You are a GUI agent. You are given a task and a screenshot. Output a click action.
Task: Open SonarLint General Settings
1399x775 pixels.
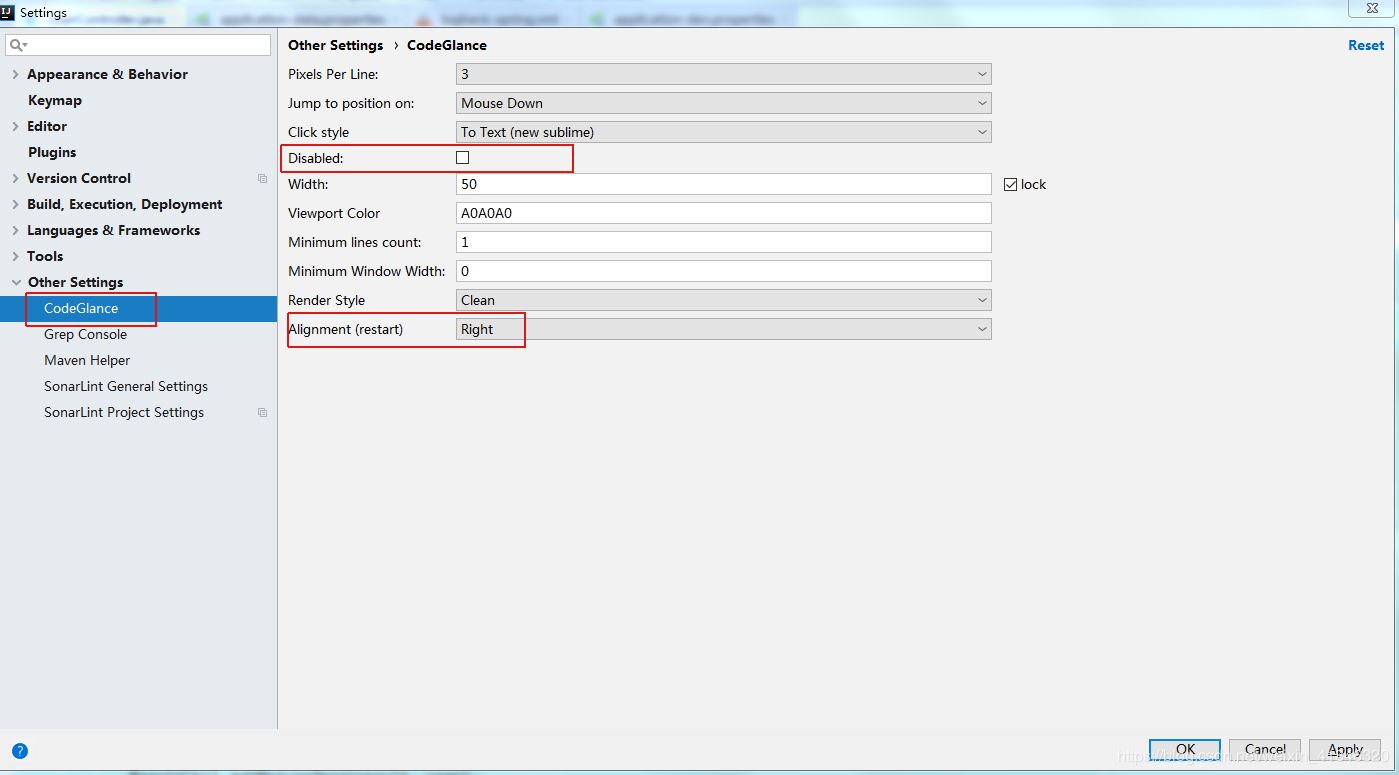pyautogui.click(x=126, y=387)
